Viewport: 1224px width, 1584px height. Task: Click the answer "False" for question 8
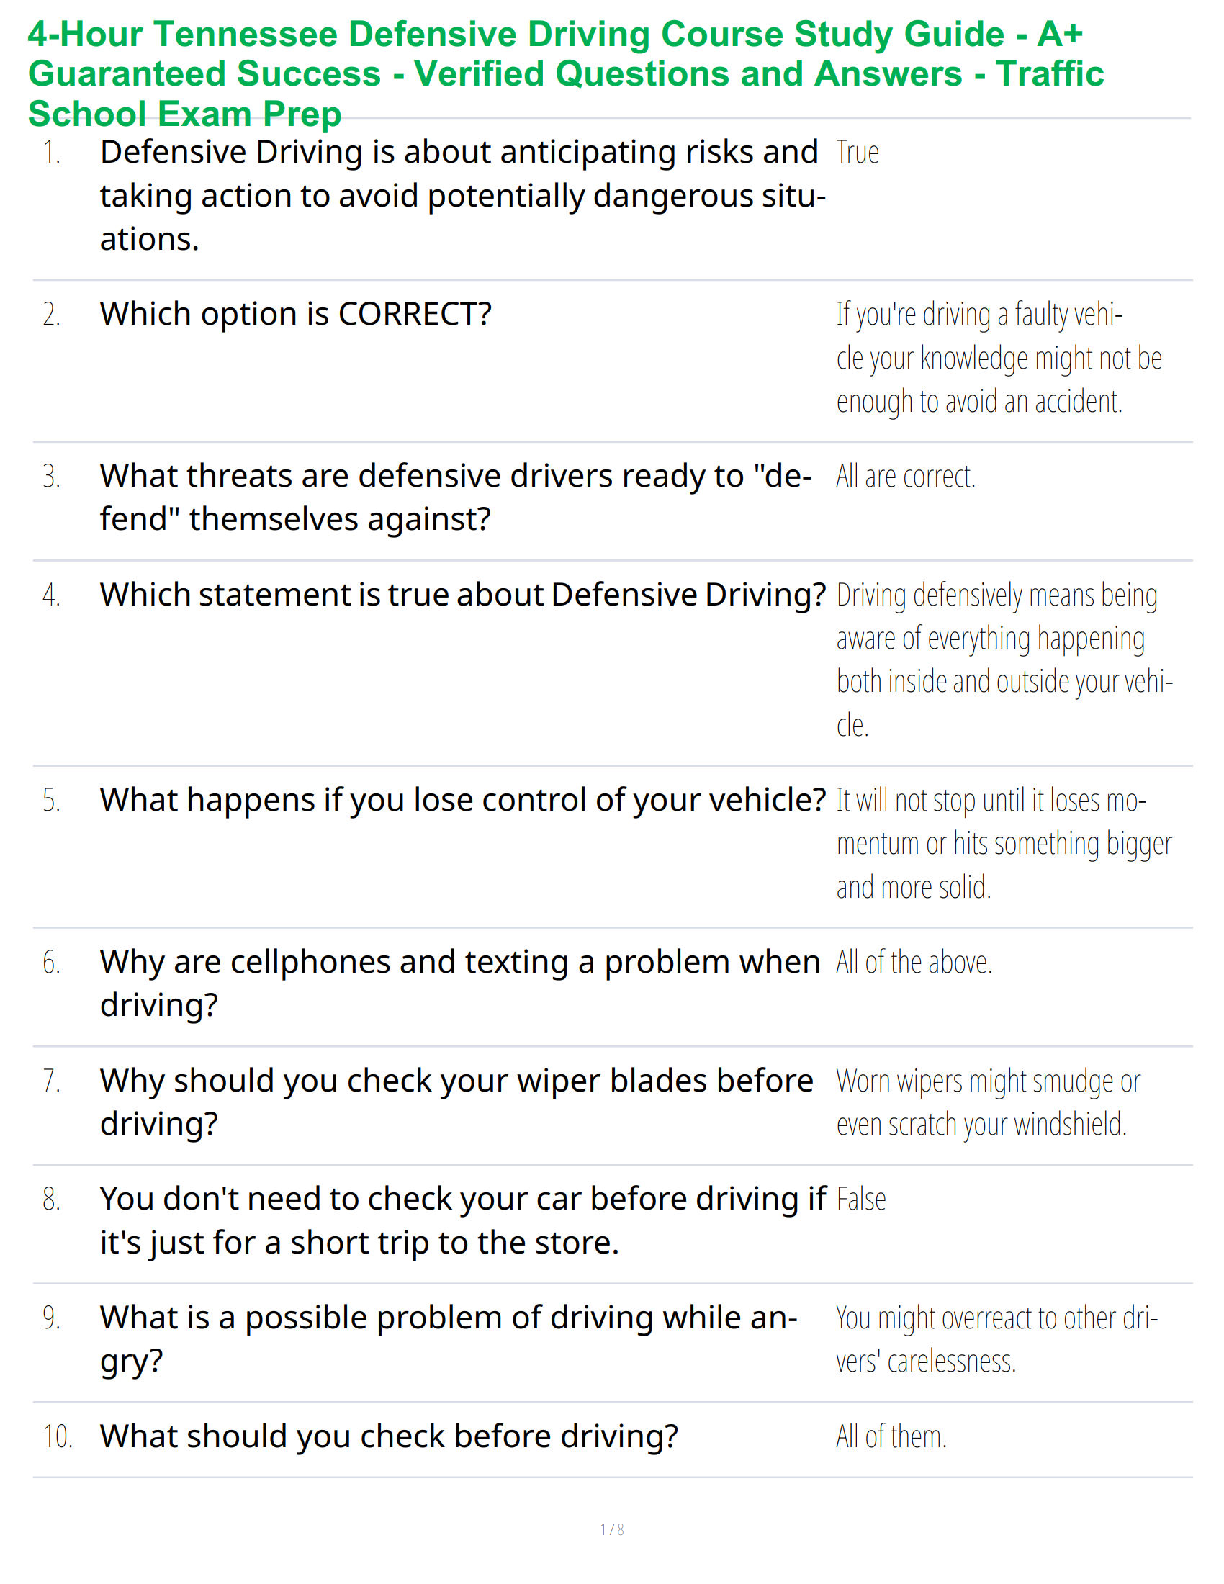click(861, 1200)
